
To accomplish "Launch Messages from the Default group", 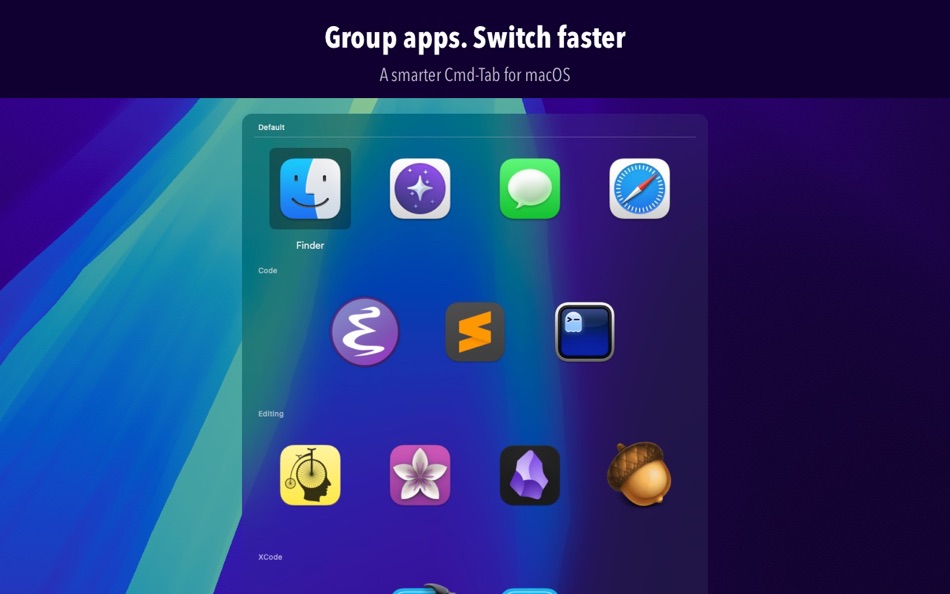I will pyautogui.click(x=529, y=188).
